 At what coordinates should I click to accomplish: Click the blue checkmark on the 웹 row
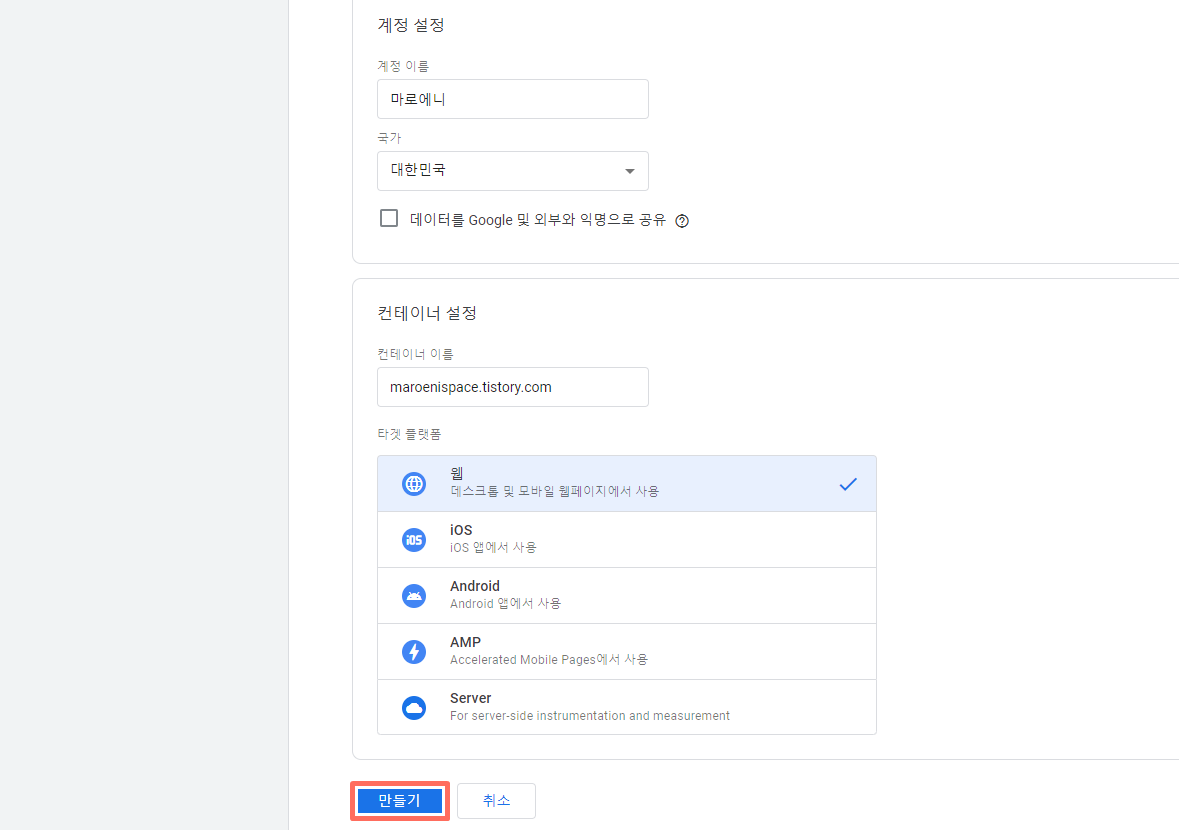[848, 484]
